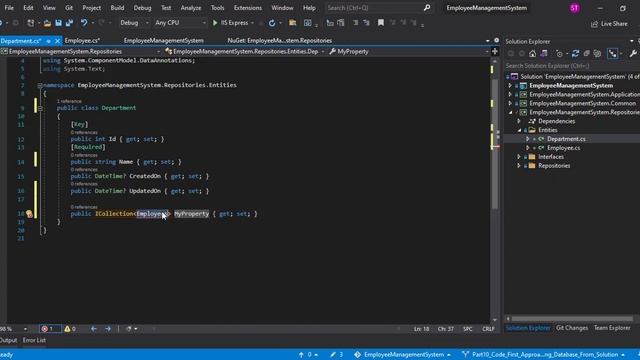Open the MyProperty member navigation dropdown
This screenshot has width=640, height=360.
tap(409, 51)
